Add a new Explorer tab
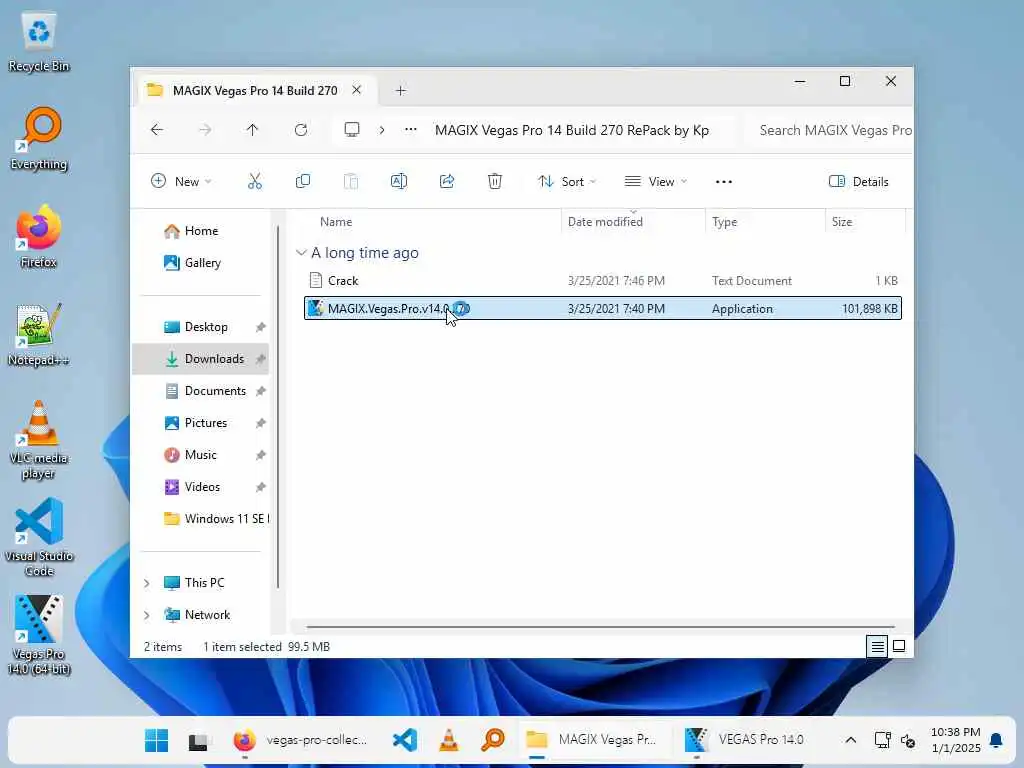Viewport: 1024px width, 768px height. [x=401, y=91]
